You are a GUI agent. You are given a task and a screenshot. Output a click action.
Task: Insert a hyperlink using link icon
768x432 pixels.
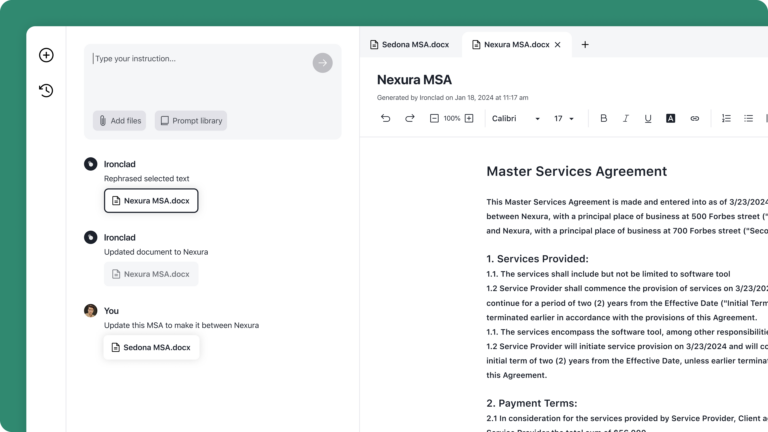tap(695, 118)
